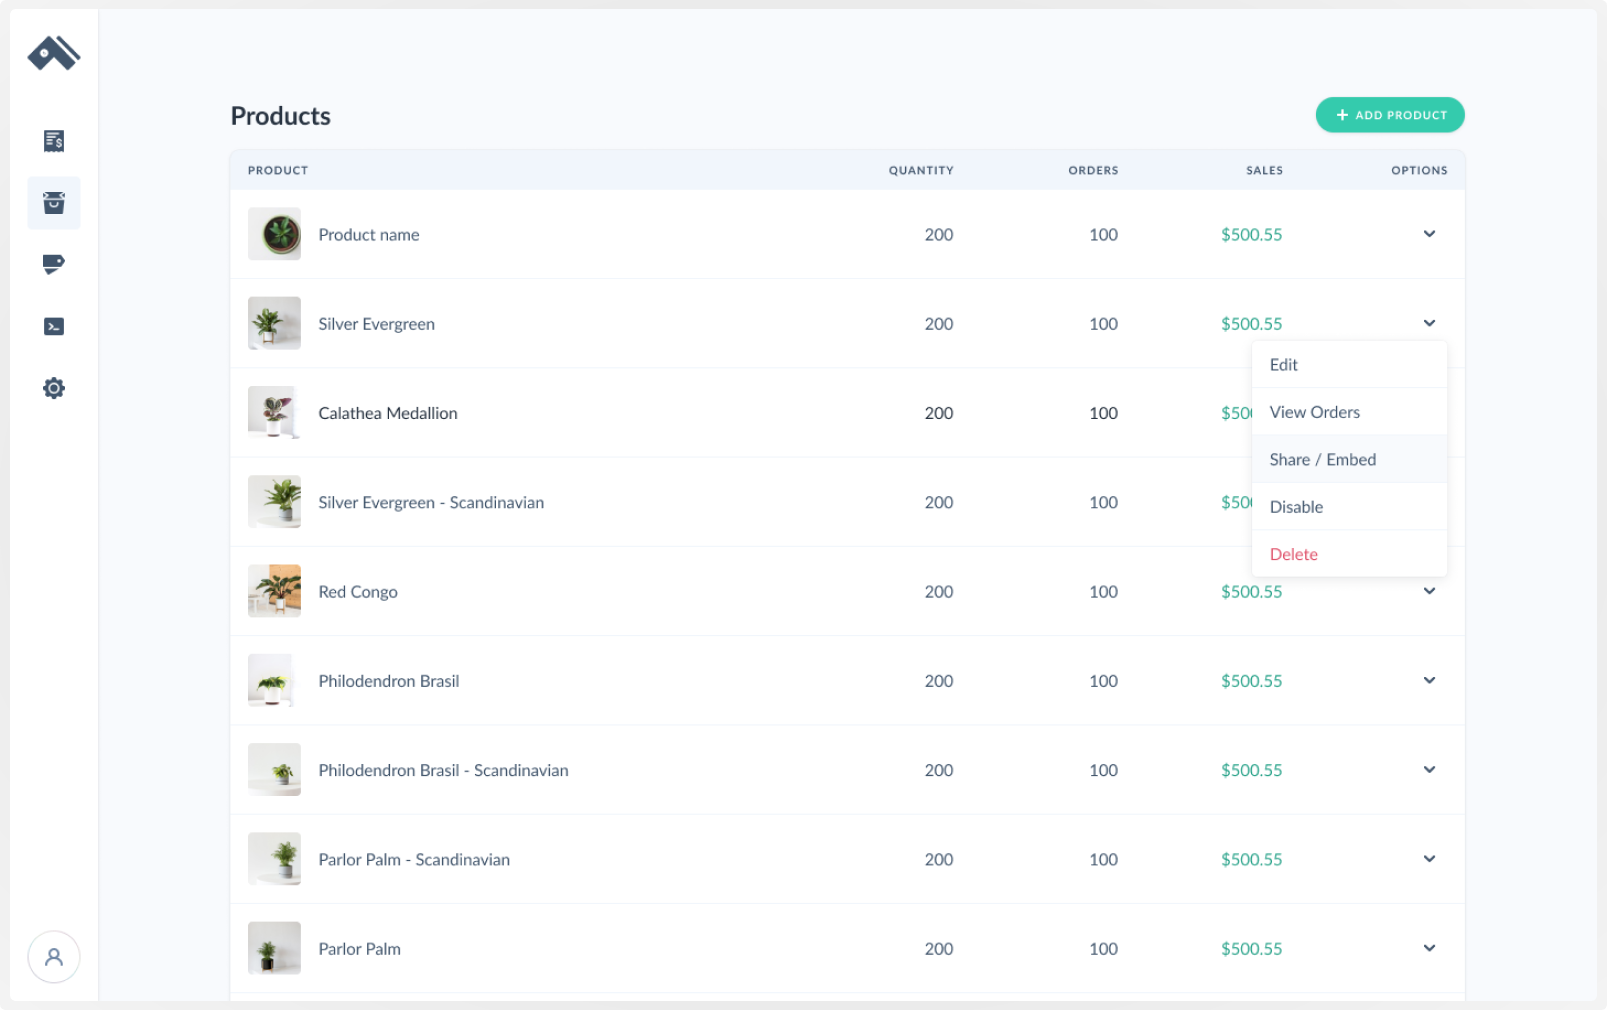The height and width of the screenshot is (1010, 1607).
Task: Open the invoices section in the sidebar
Action: (x=53, y=141)
